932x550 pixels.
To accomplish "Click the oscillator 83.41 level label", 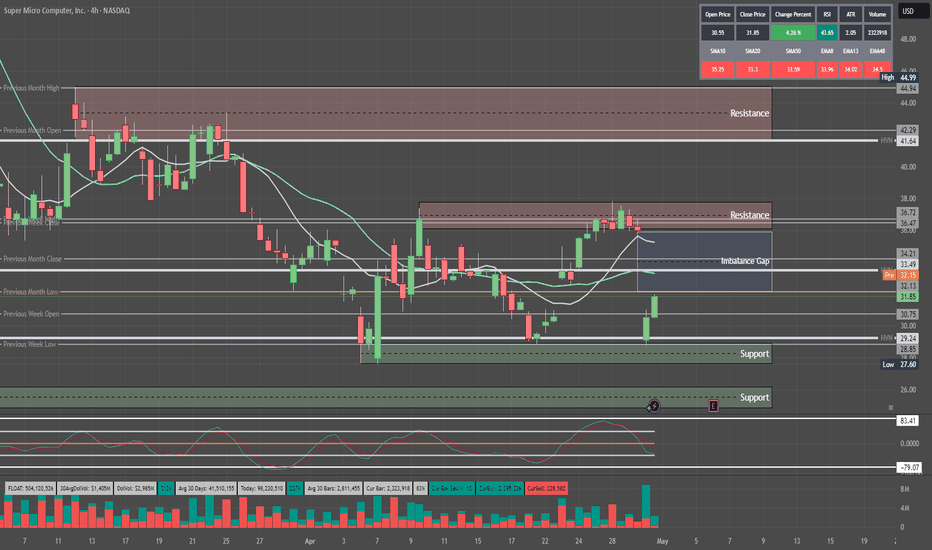I will [908, 420].
